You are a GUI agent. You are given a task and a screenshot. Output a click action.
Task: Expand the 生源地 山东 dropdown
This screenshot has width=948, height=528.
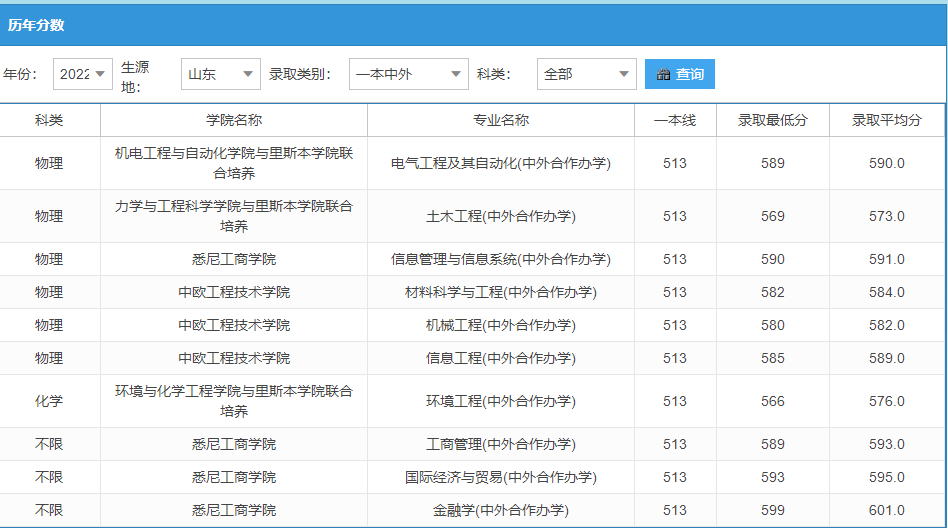221,74
